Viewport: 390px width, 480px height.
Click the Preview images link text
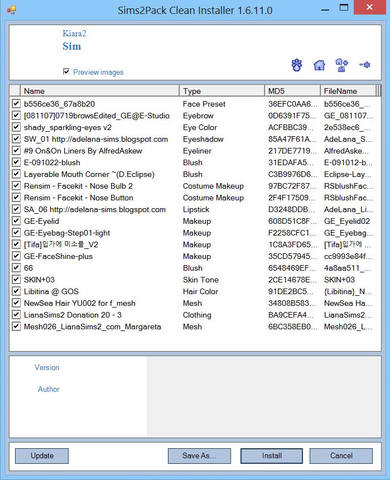[x=98, y=72]
